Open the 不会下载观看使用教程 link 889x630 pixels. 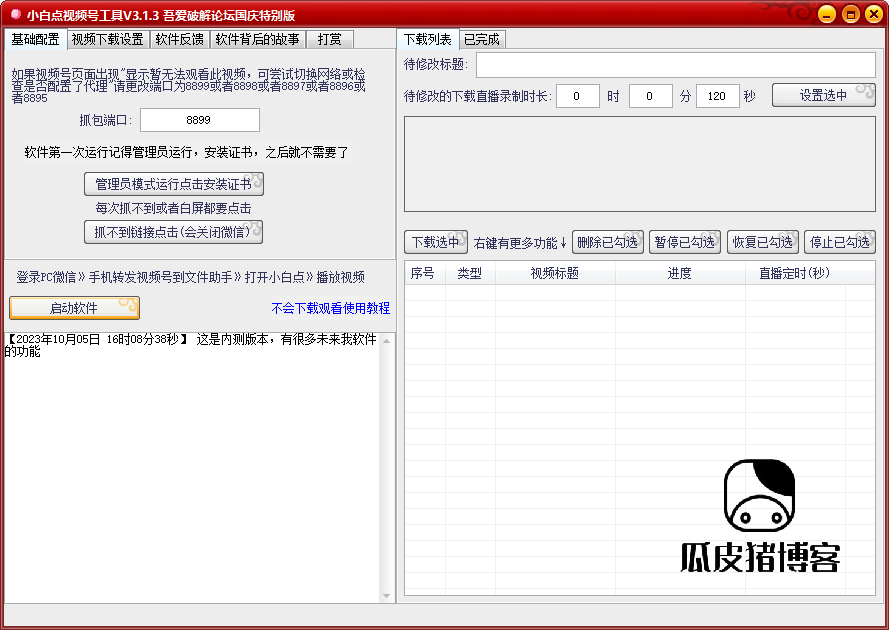coord(330,308)
